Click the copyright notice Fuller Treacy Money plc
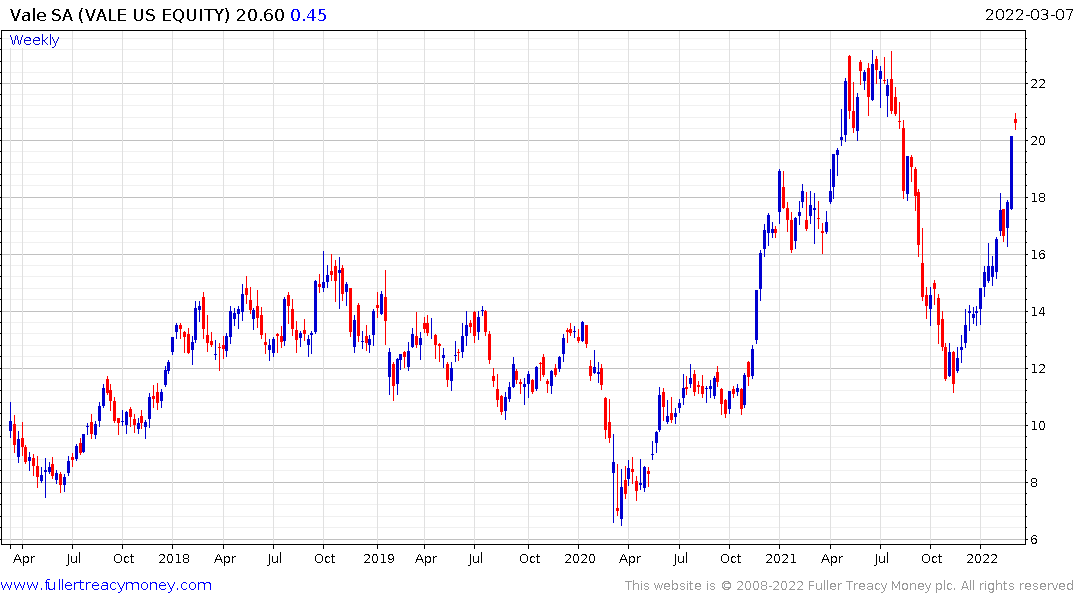This screenshot has width=1075, height=600. [848, 586]
